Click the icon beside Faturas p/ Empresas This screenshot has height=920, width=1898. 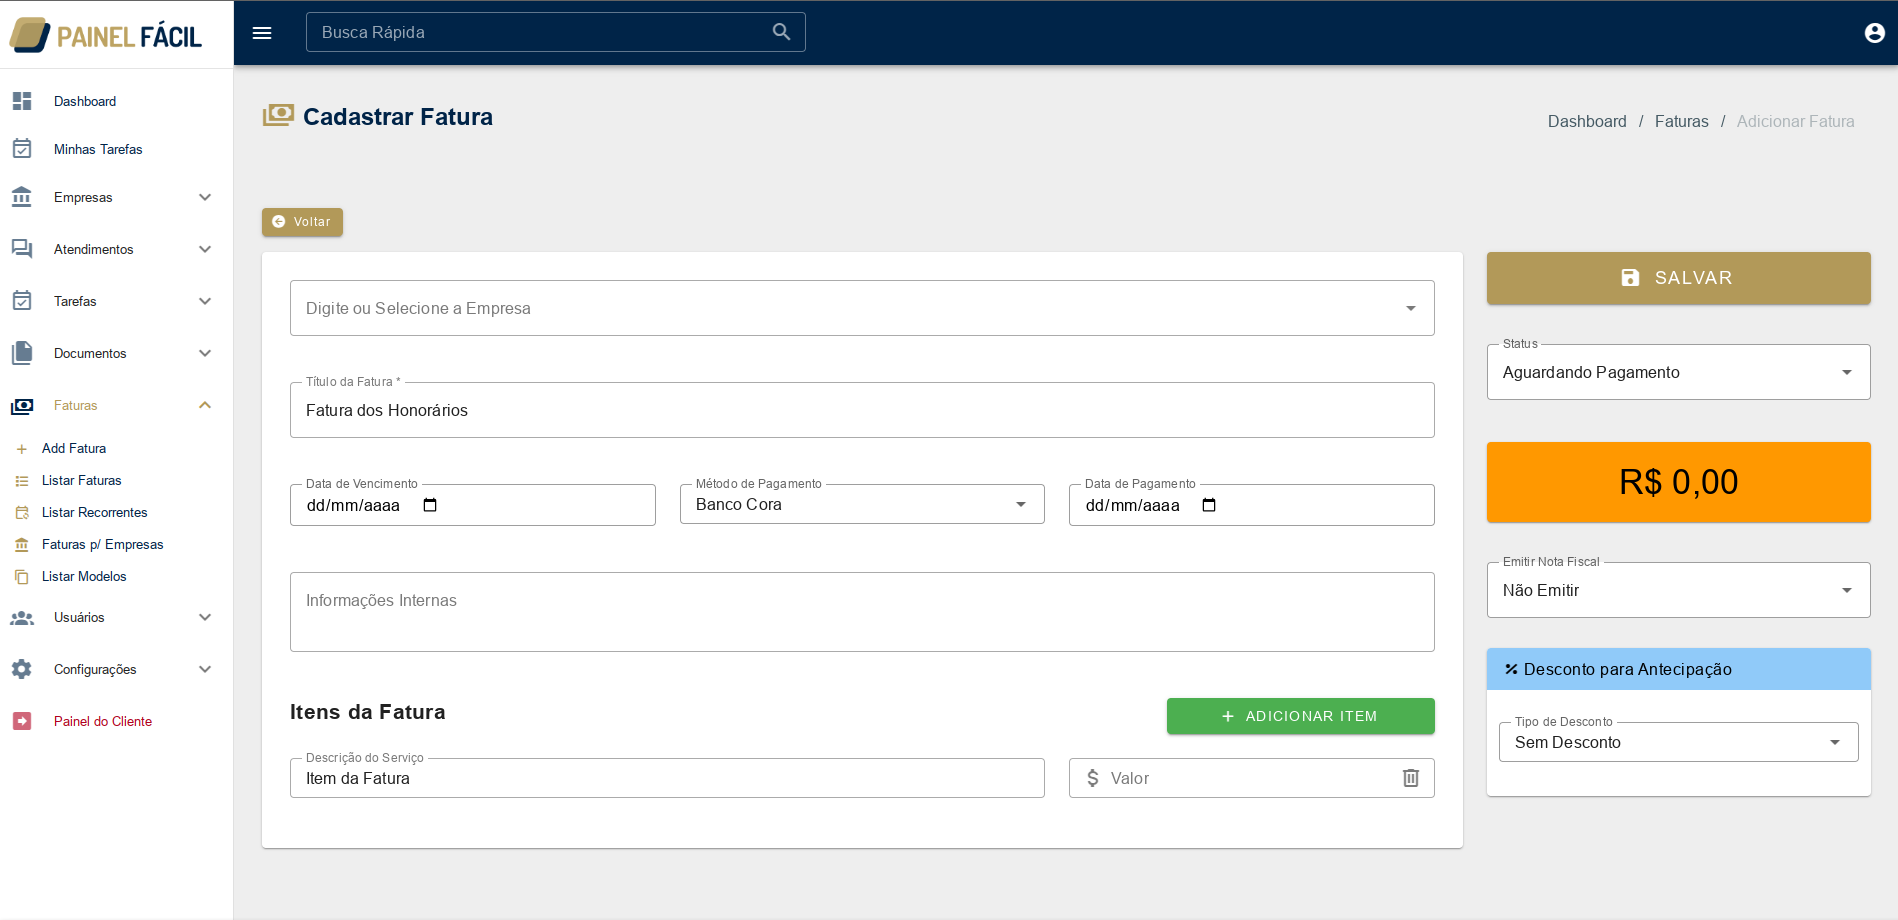pos(22,545)
